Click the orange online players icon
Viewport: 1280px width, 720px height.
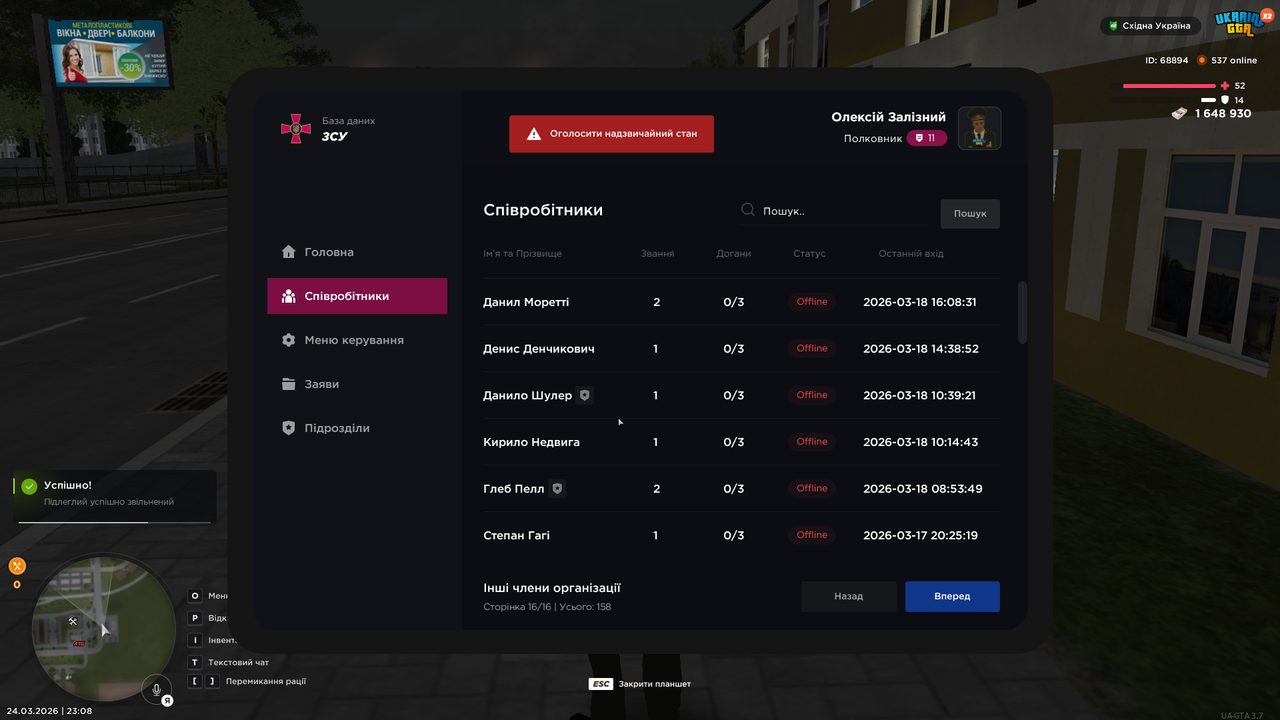[1202, 60]
